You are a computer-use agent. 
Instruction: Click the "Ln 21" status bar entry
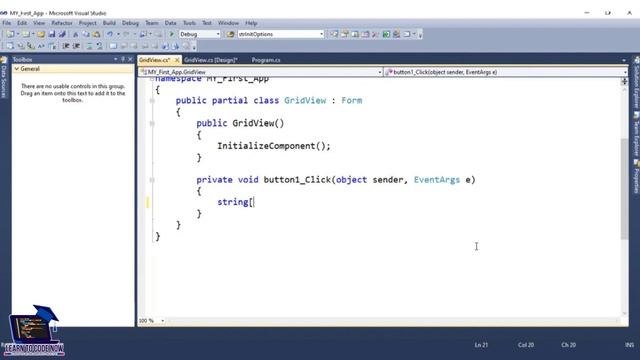coord(481,345)
